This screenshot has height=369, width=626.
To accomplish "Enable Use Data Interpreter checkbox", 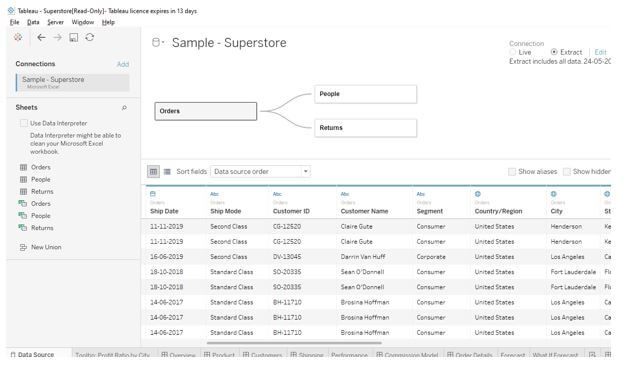I will [x=24, y=123].
